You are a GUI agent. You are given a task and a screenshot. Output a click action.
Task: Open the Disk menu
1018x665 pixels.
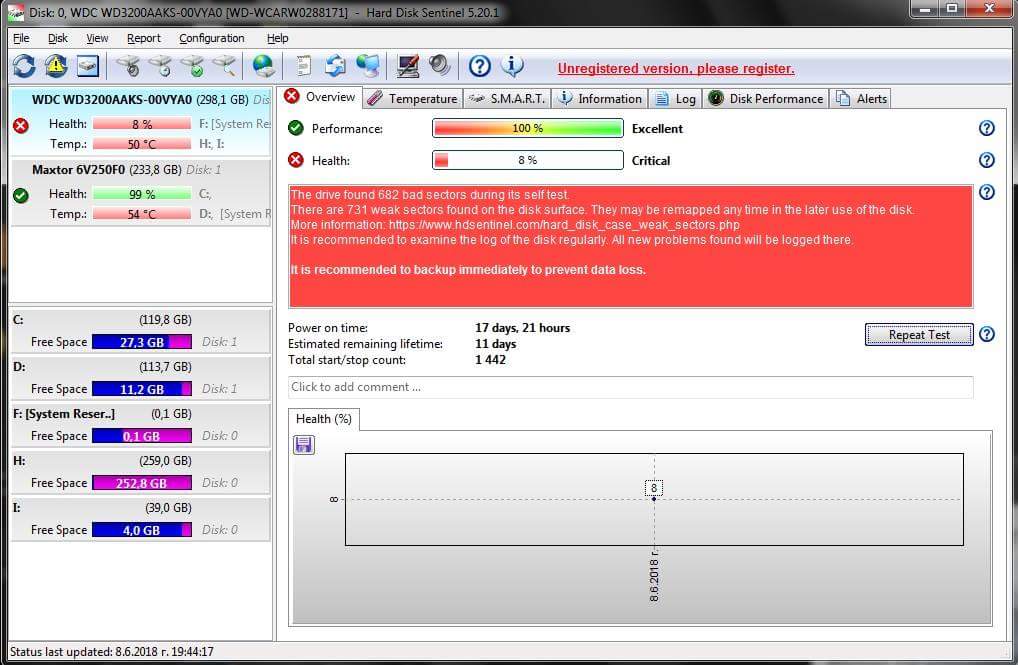click(58, 38)
